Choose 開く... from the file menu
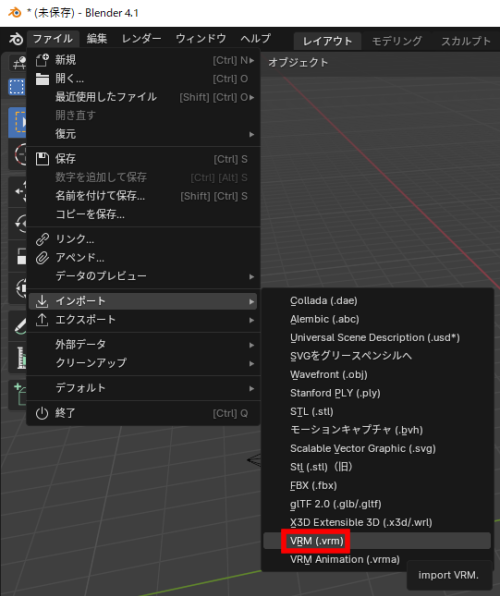500x596 pixels. [144, 79]
